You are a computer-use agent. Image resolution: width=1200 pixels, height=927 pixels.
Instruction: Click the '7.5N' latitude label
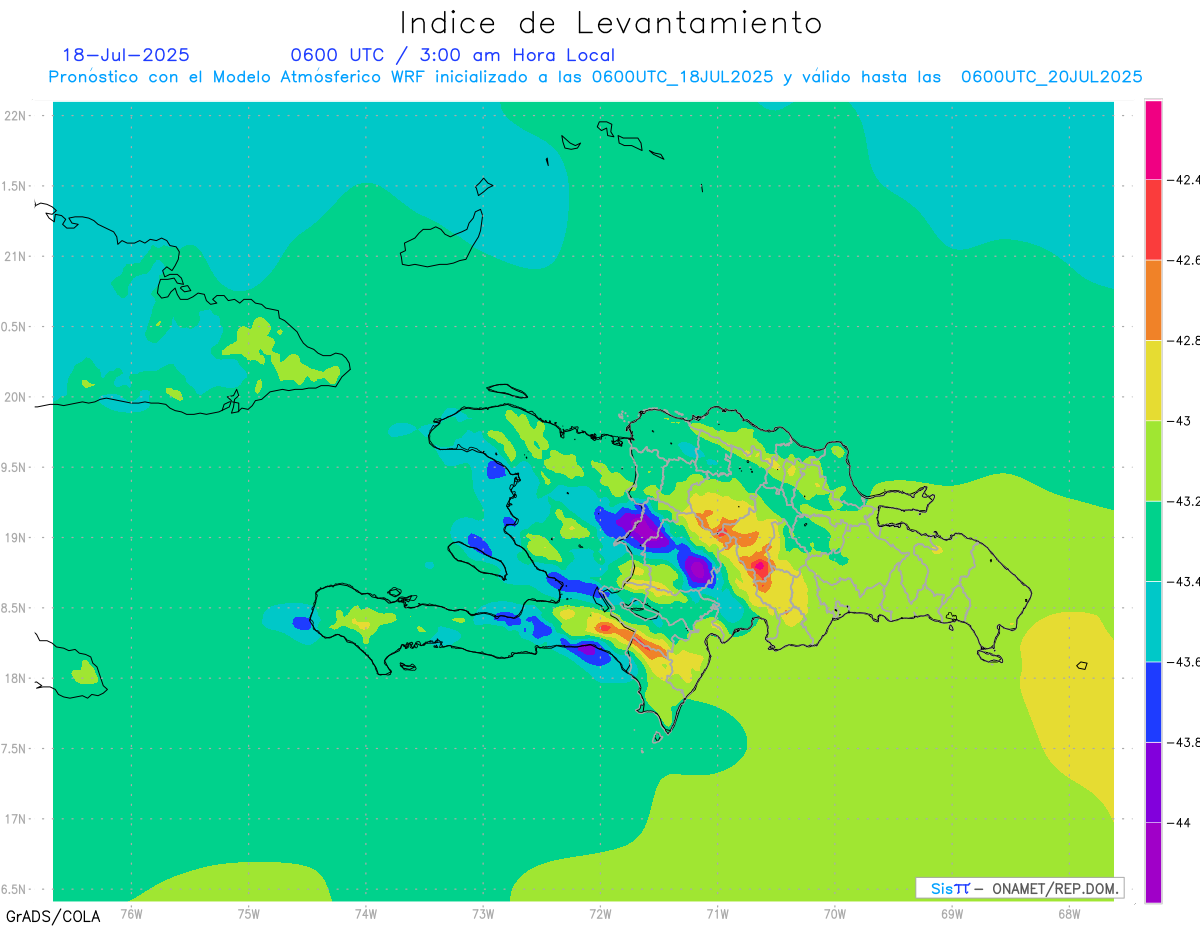(15, 748)
